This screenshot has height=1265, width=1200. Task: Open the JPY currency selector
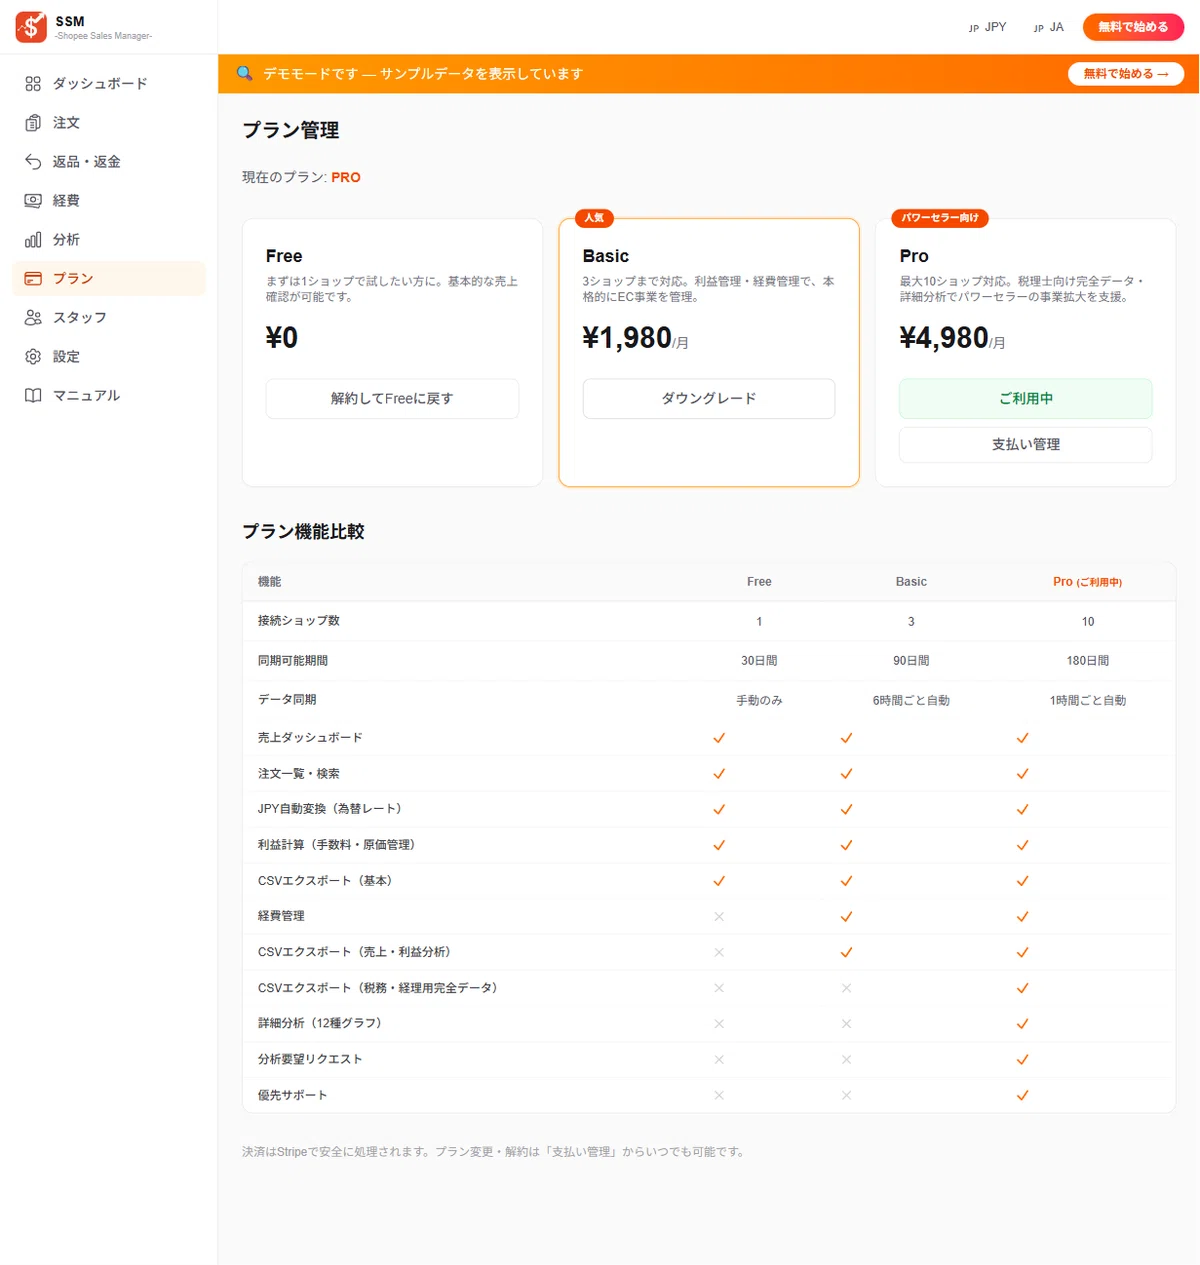point(988,27)
